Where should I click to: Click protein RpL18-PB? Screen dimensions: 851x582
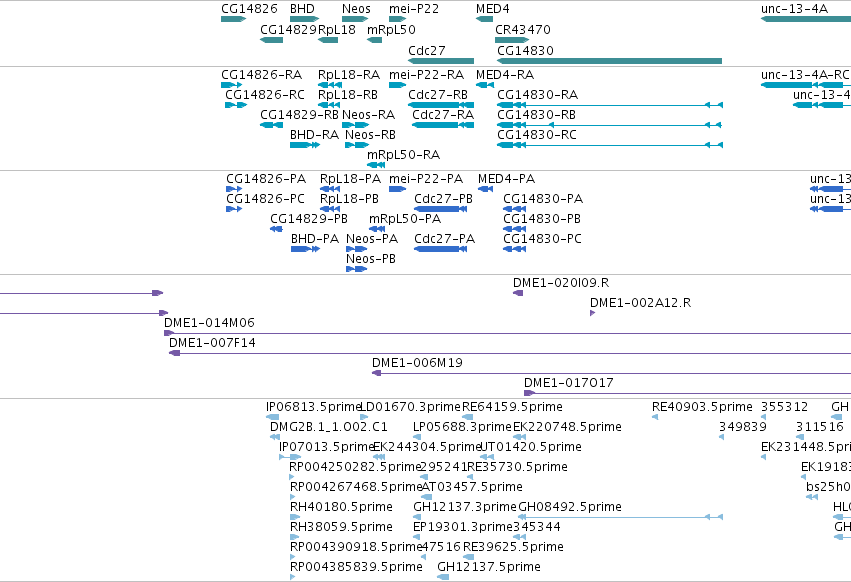tap(330, 210)
